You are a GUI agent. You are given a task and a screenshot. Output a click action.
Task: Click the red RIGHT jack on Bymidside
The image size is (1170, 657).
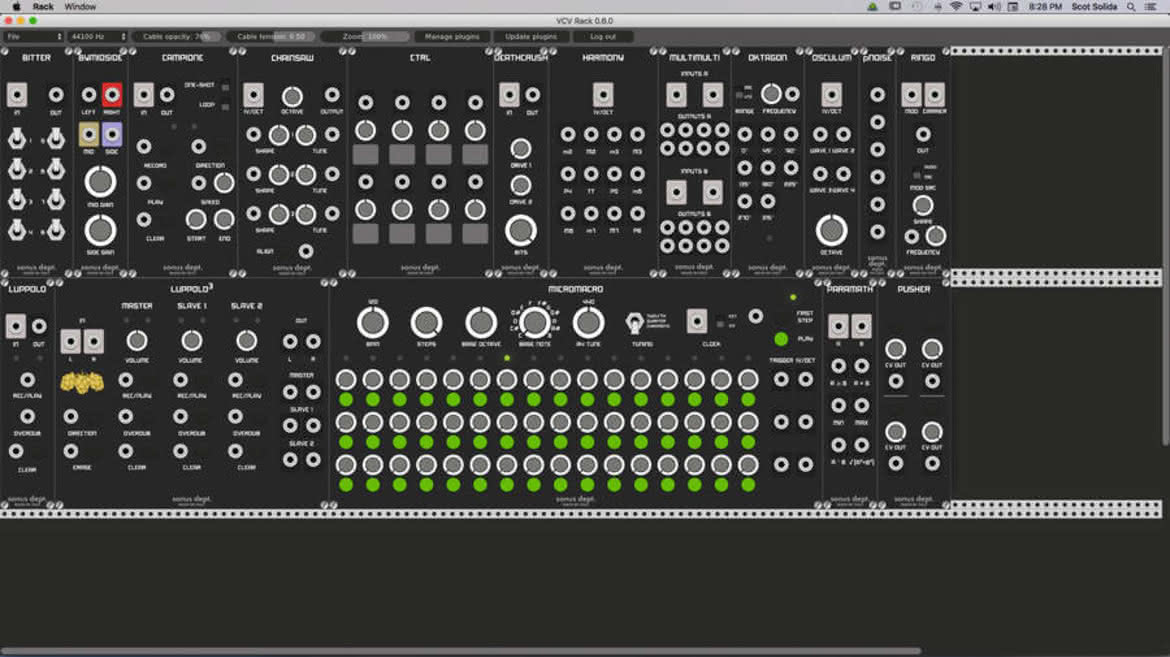pyautogui.click(x=112, y=95)
